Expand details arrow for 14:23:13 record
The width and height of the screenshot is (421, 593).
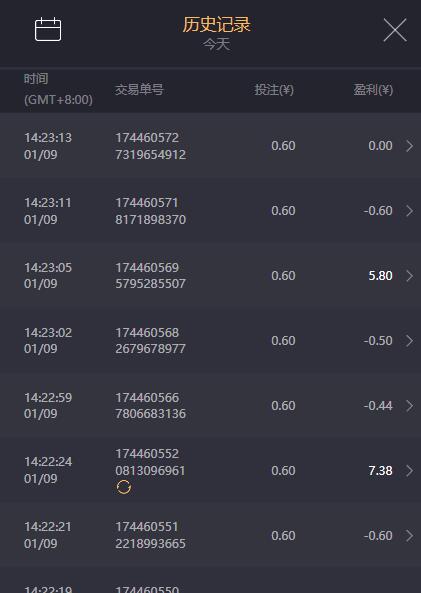pyautogui.click(x=409, y=146)
